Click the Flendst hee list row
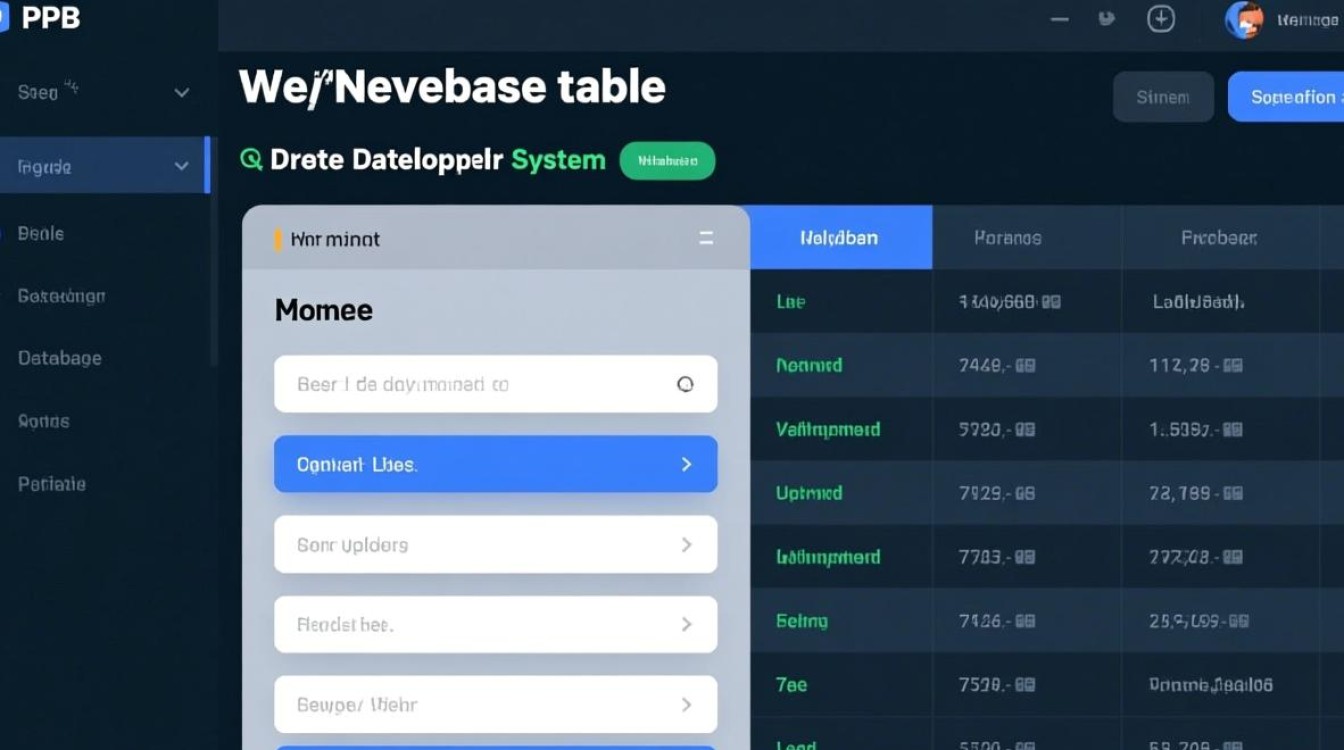The height and width of the screenshot is (750, 1344). (x=495, y=624)
